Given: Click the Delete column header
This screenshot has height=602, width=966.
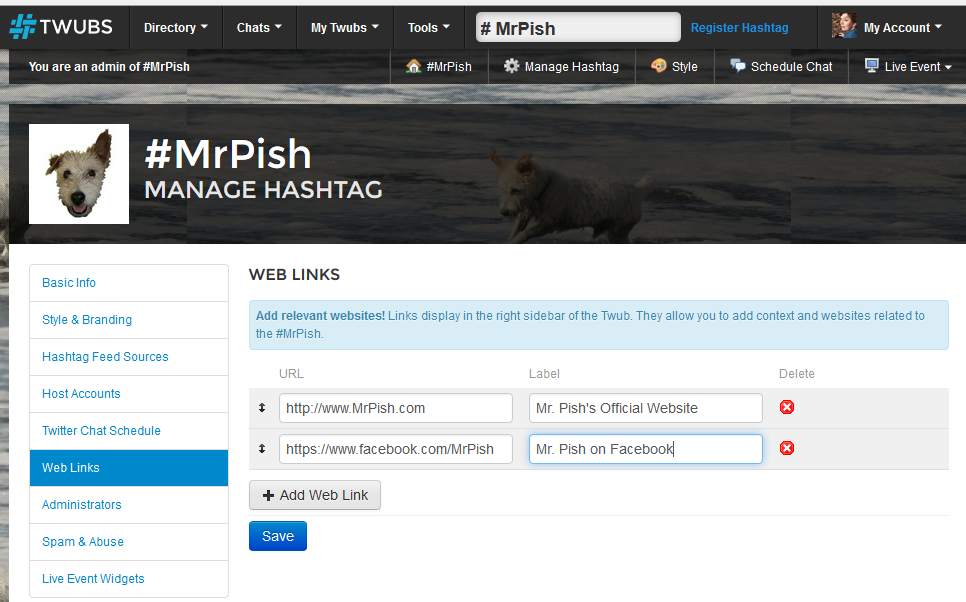Looking at the screenshot, I should 797,374.
